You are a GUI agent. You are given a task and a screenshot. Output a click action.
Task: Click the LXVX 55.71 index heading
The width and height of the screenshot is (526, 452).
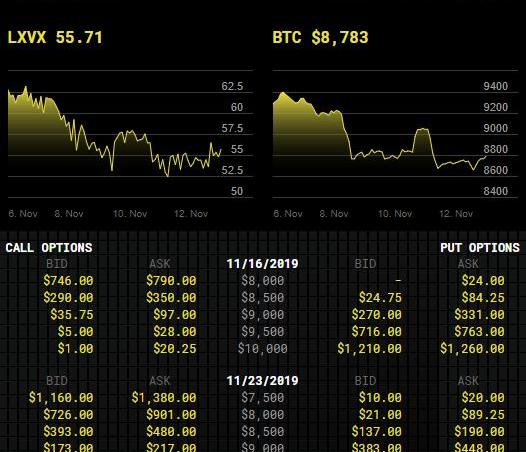coord(55,37)
